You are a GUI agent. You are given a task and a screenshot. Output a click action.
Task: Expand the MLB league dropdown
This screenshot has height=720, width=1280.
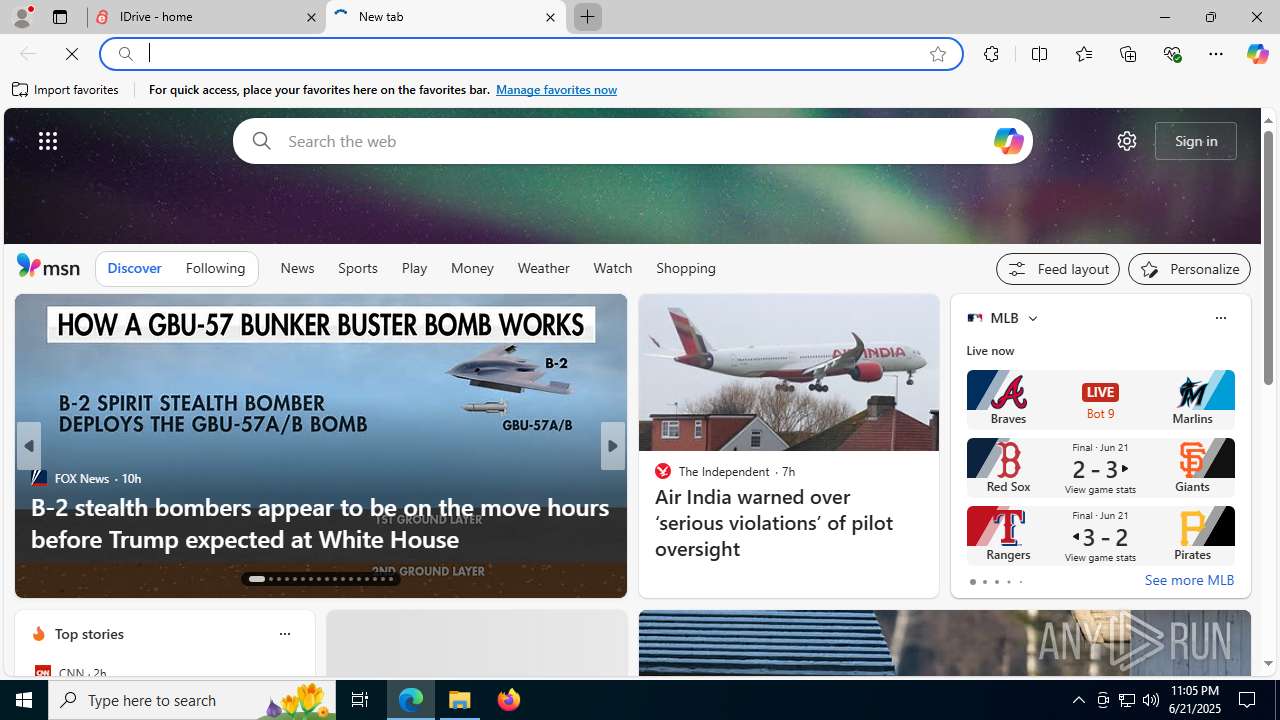[x=1032, y=318]
